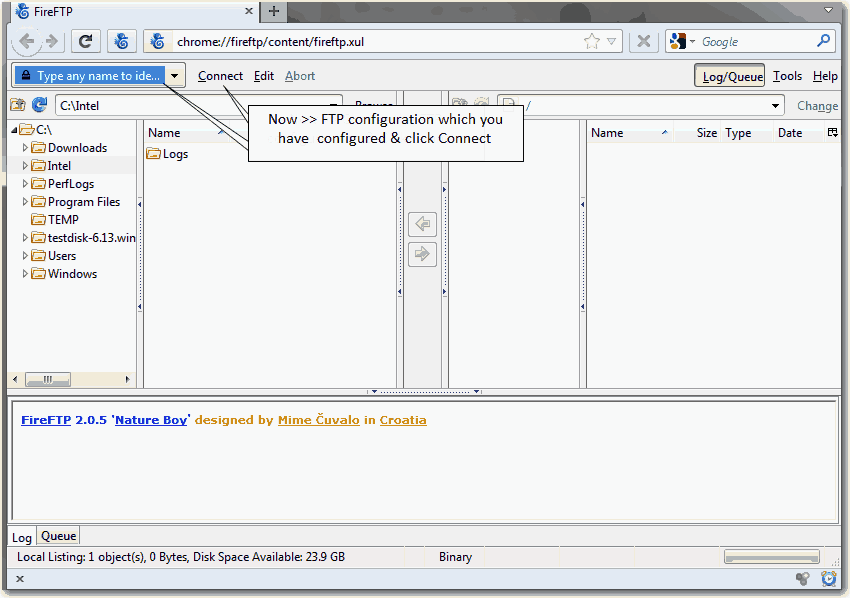Toggle the Log/Queue panel button

[x=730, y=76]
